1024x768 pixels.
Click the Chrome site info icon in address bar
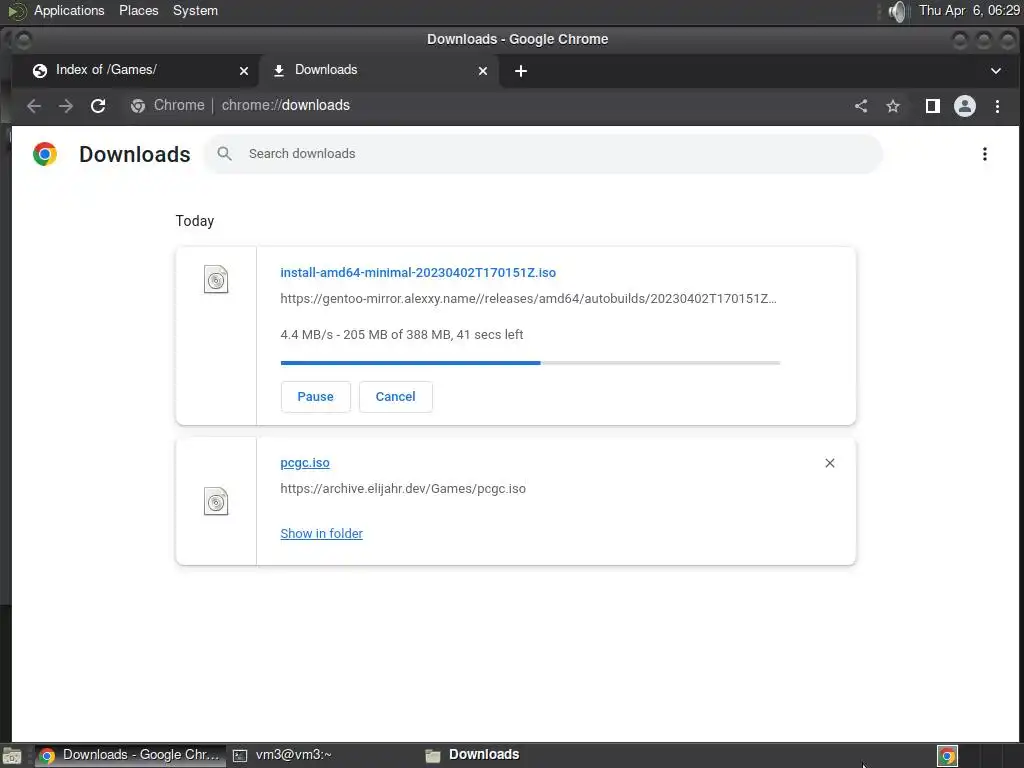coord(138,106)
